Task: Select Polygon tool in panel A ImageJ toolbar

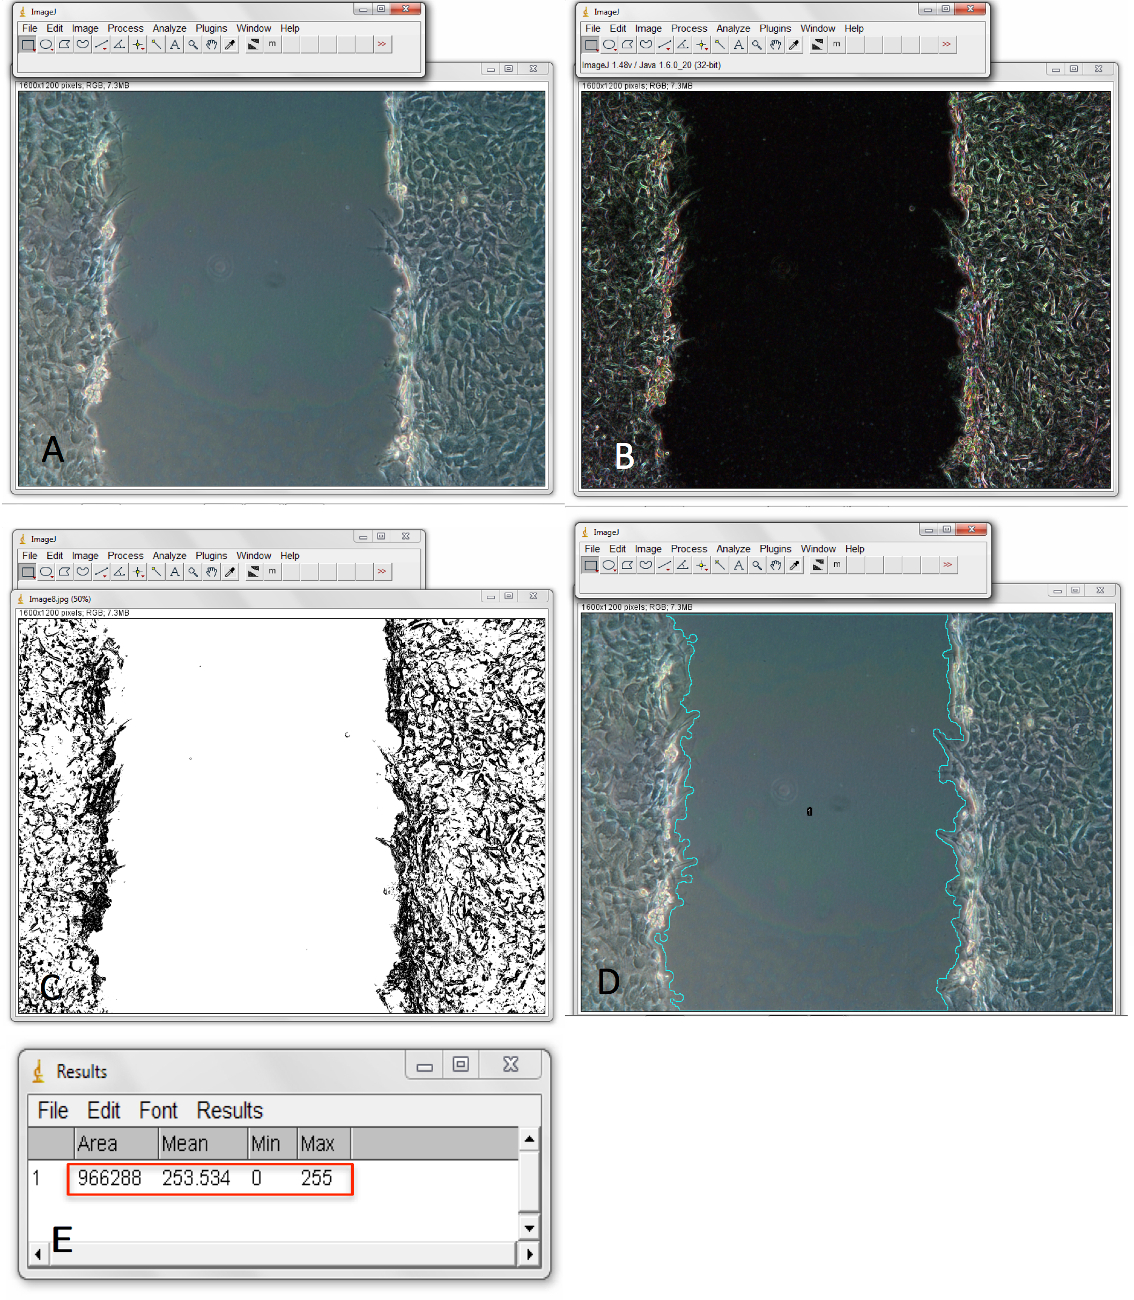Action: point(65,44)
